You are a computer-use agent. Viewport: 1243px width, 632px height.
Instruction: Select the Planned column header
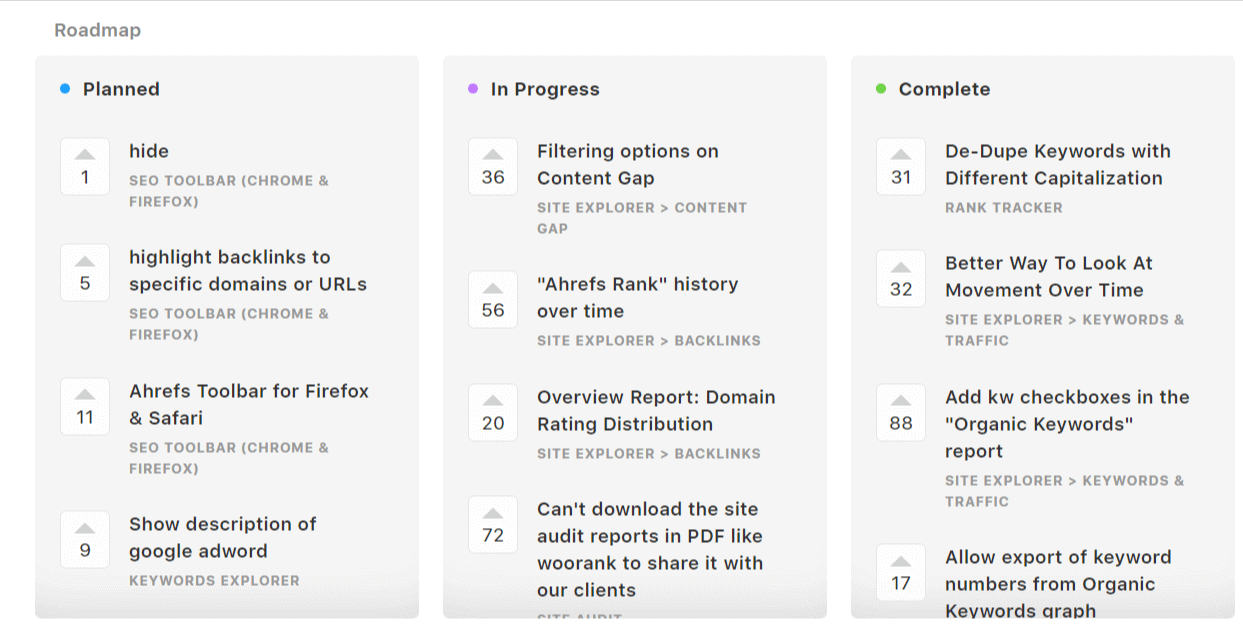coord(121,89)
